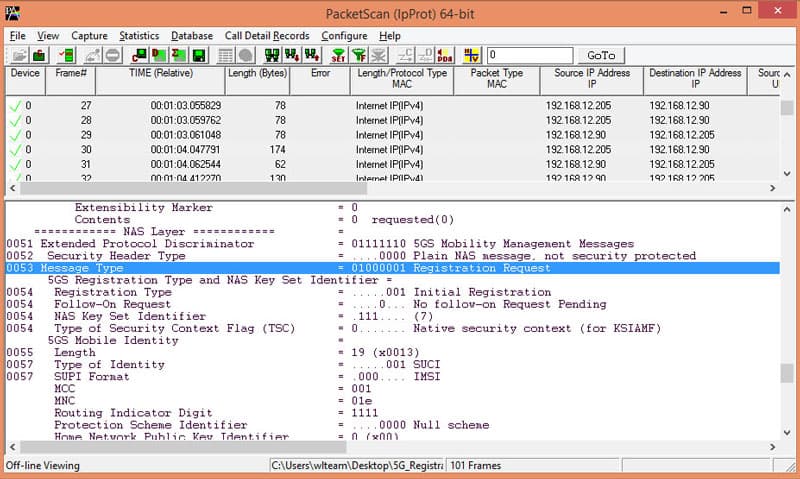Click the decode pane scroll-up arrow
Viewport: 800px width, 479px height.
click(x=787, y=209)
